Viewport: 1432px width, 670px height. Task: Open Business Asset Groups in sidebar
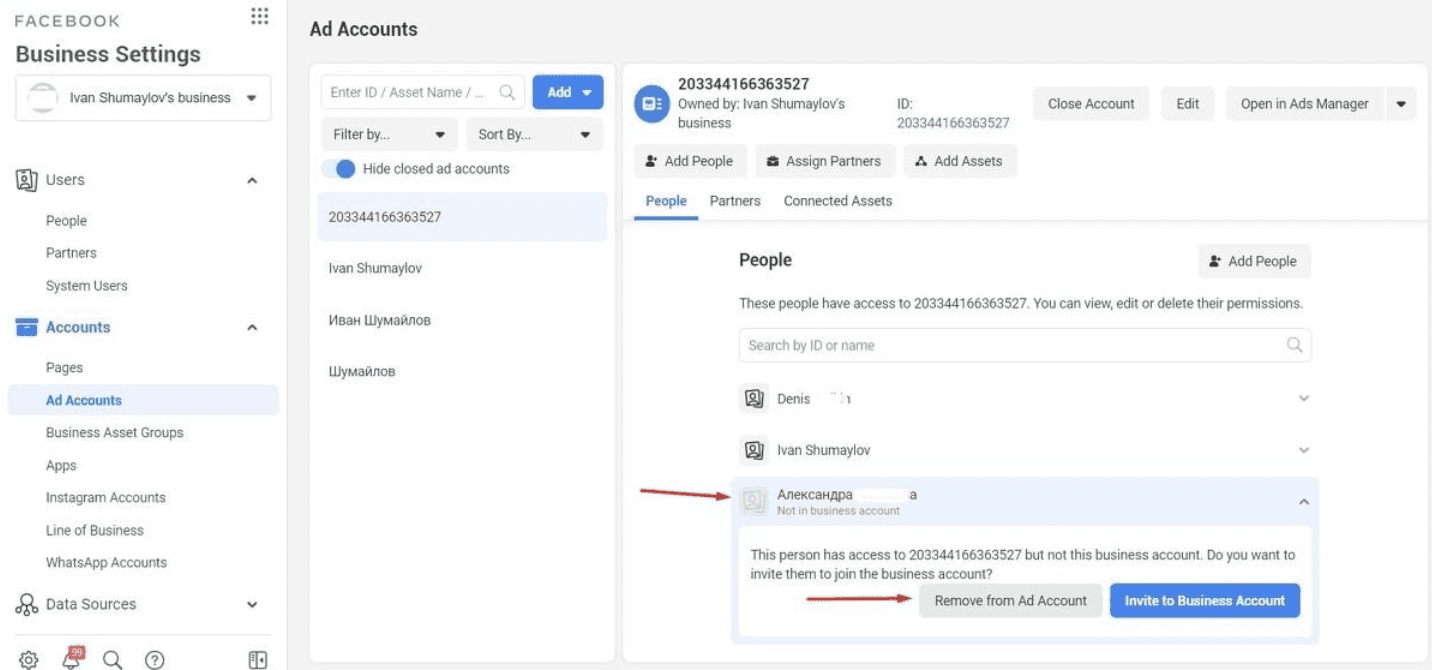115,433
